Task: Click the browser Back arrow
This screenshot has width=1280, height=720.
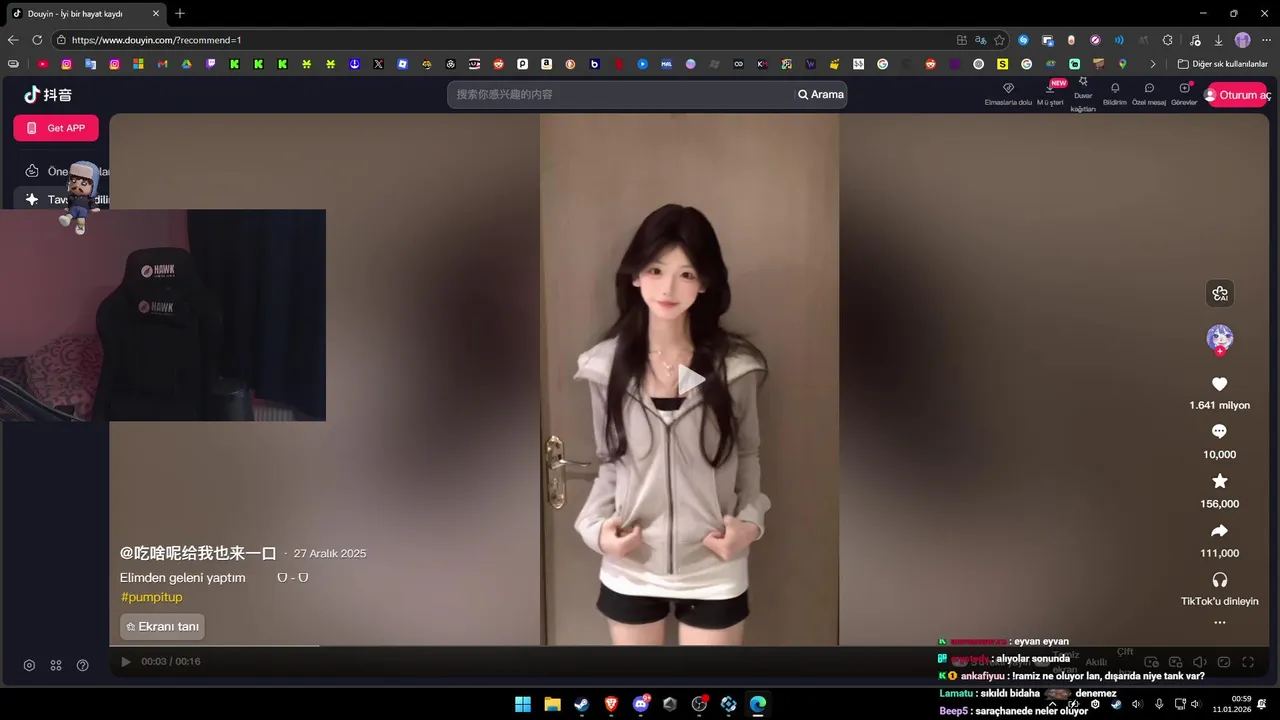Action: (13, 40)
